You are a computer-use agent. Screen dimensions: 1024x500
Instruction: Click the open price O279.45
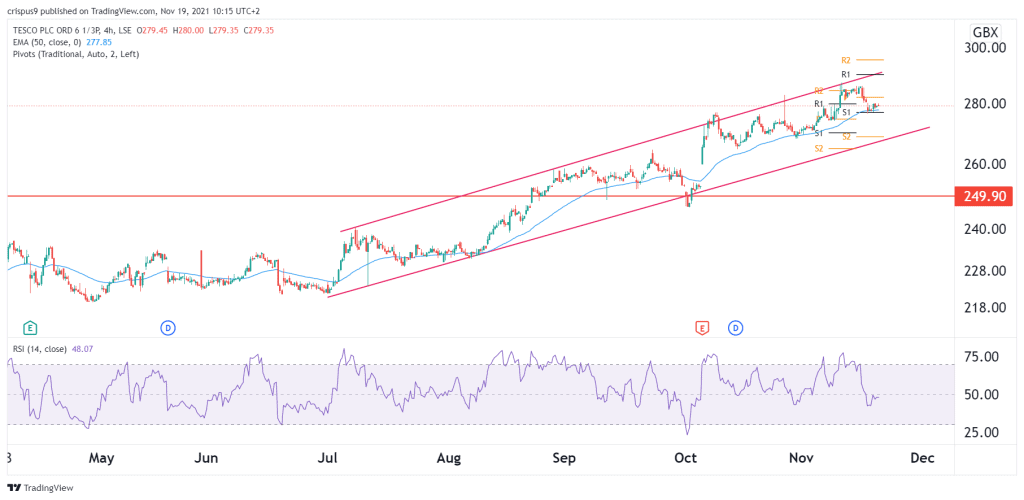pos(151,31)
